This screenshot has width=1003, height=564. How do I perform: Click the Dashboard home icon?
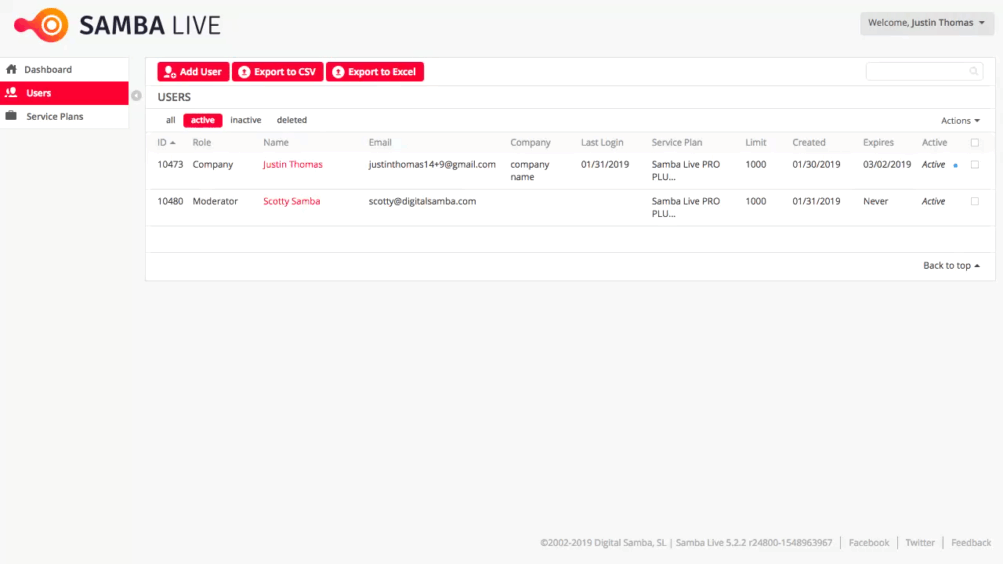pos(12,69)
